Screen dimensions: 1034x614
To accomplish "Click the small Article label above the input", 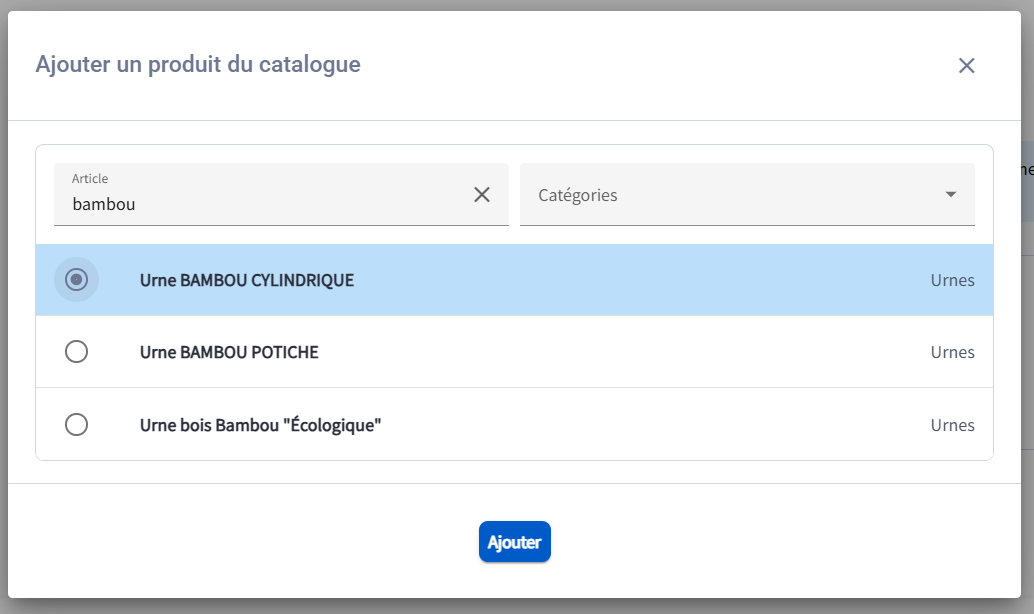I will tap(90, 178).
